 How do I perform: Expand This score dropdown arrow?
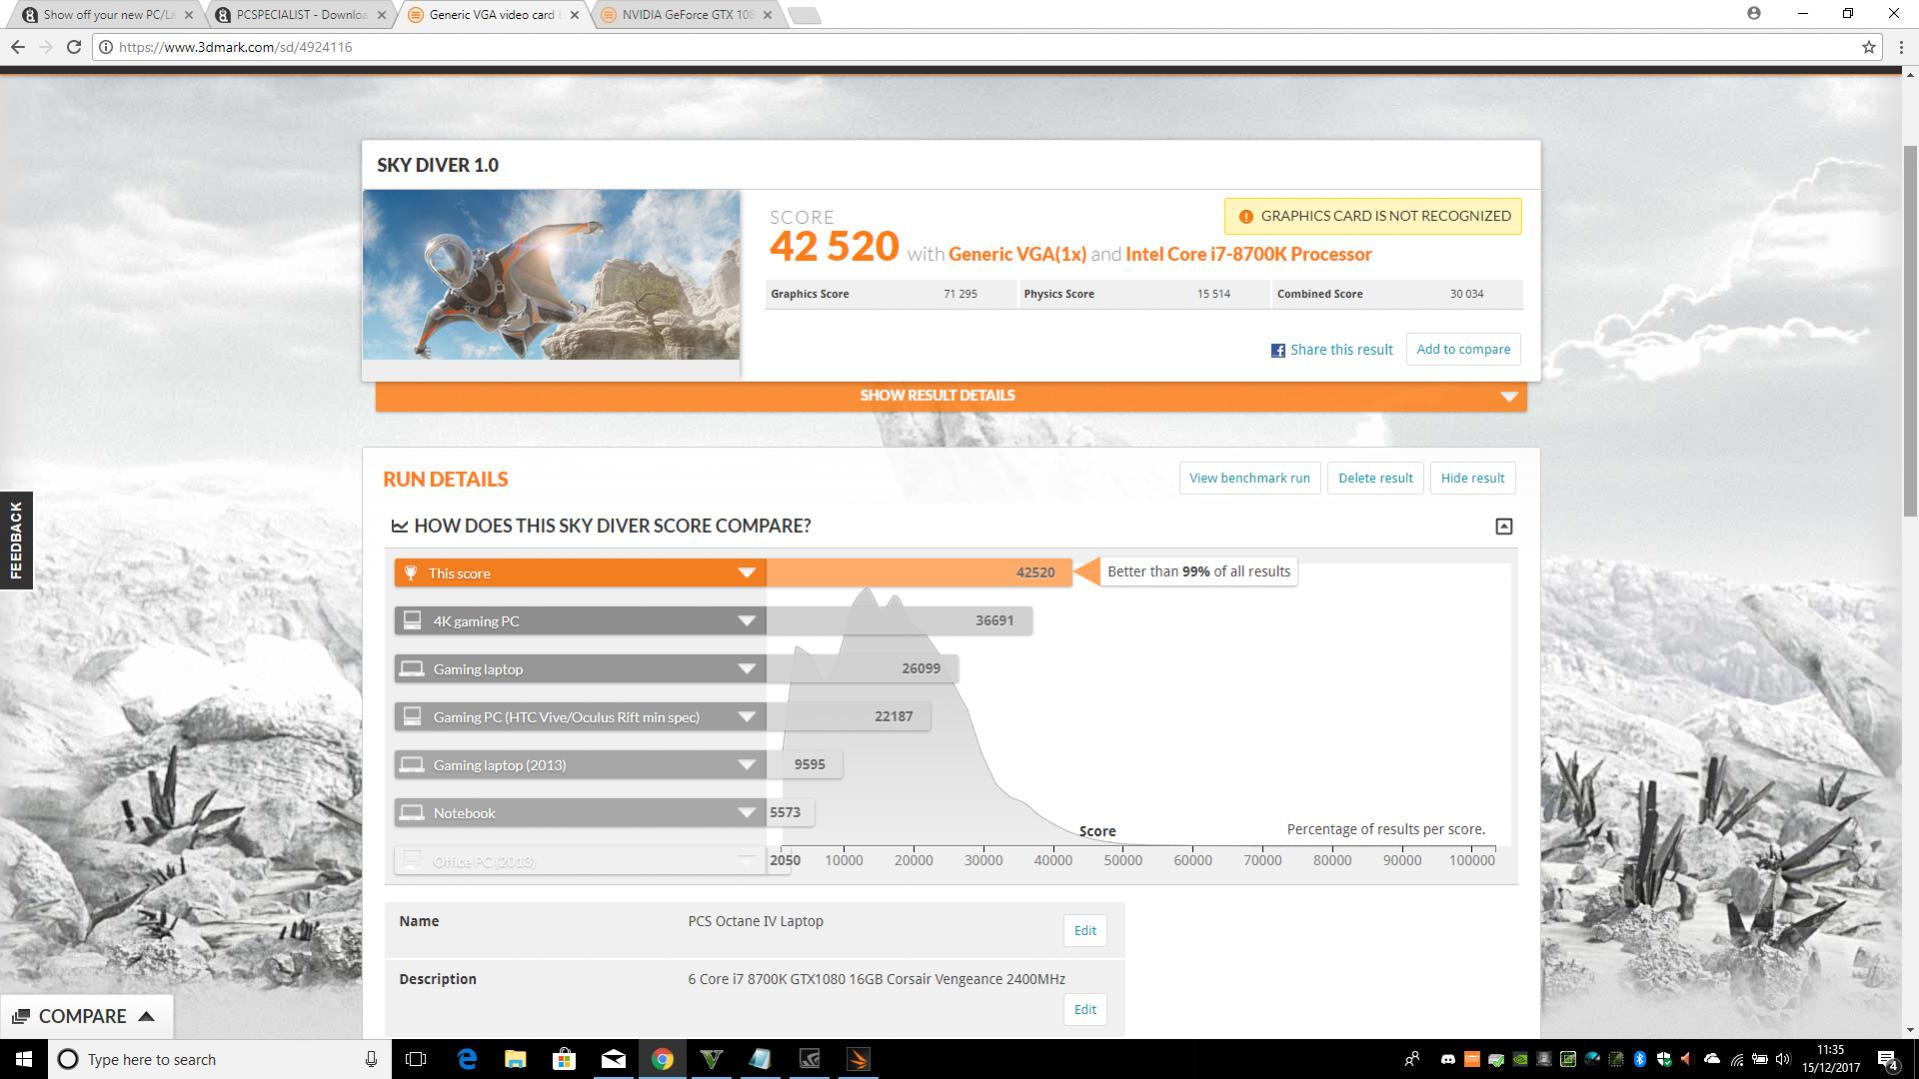point(746,573)
